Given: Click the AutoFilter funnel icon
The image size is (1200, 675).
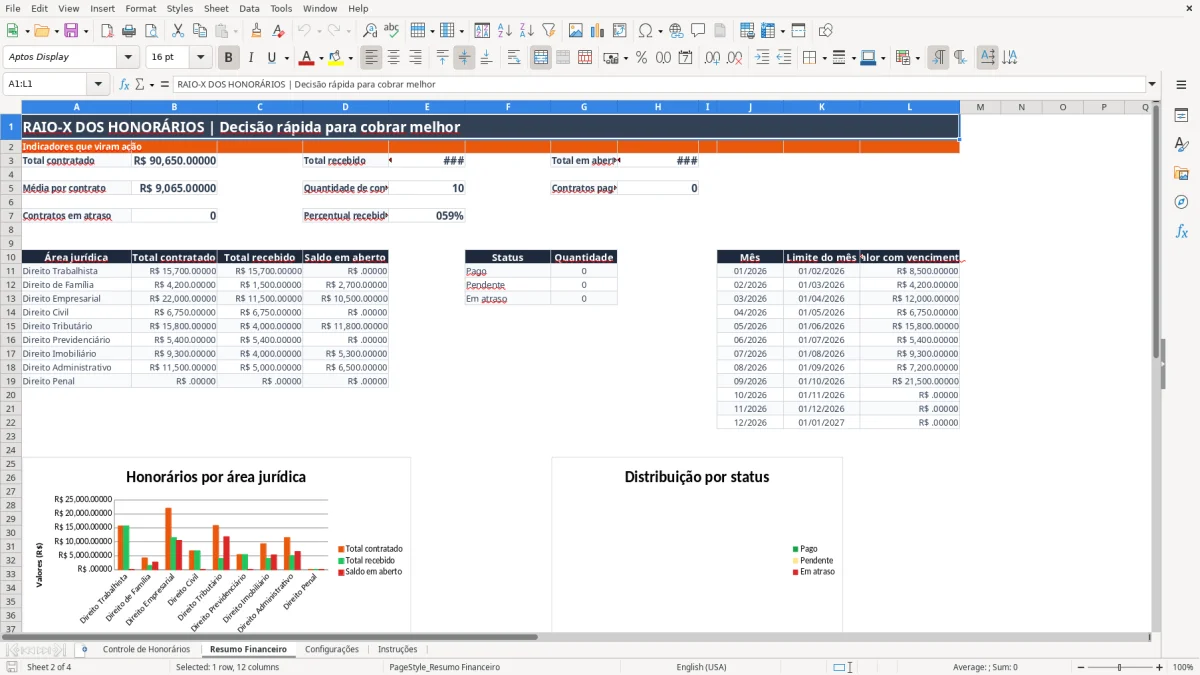Looking at the screenshot, I should point(548,31).
